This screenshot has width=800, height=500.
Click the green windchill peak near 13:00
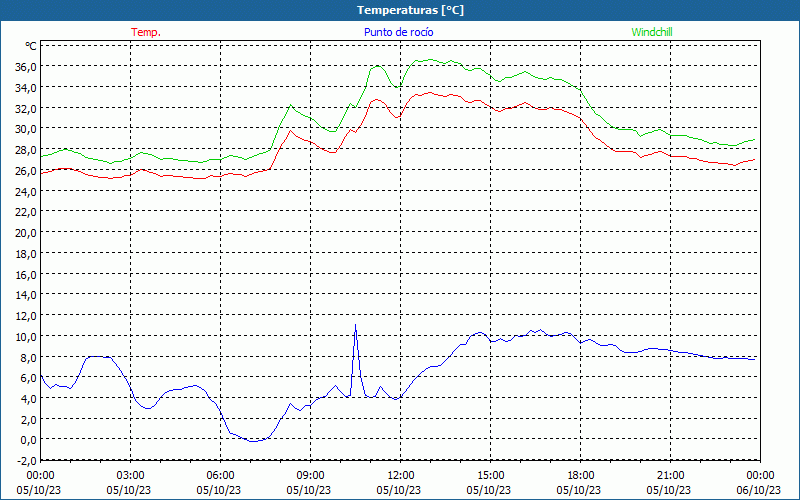pyautogui.click(x=430, y=59)
